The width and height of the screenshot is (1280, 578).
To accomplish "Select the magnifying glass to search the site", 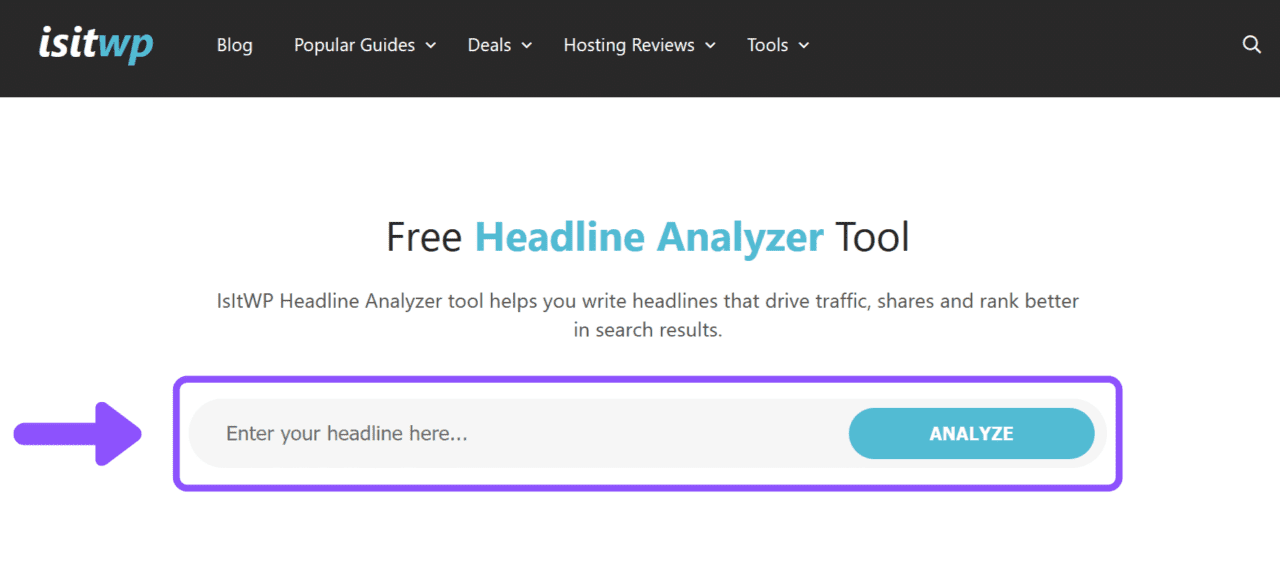I will pyautogui.click(x=1251, y=44).
